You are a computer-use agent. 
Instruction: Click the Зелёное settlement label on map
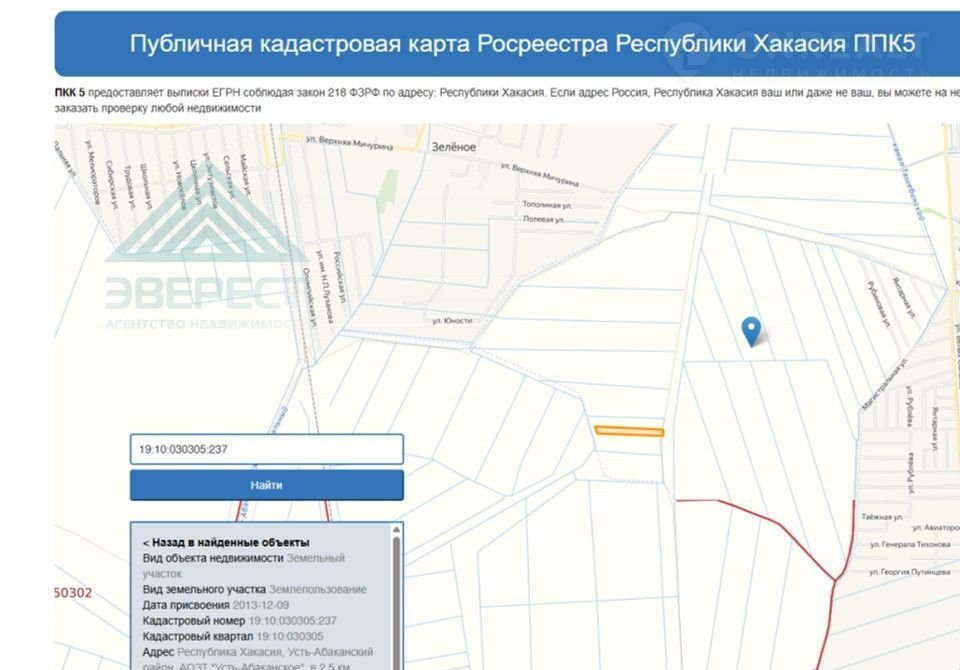click(x=453, y=147)
